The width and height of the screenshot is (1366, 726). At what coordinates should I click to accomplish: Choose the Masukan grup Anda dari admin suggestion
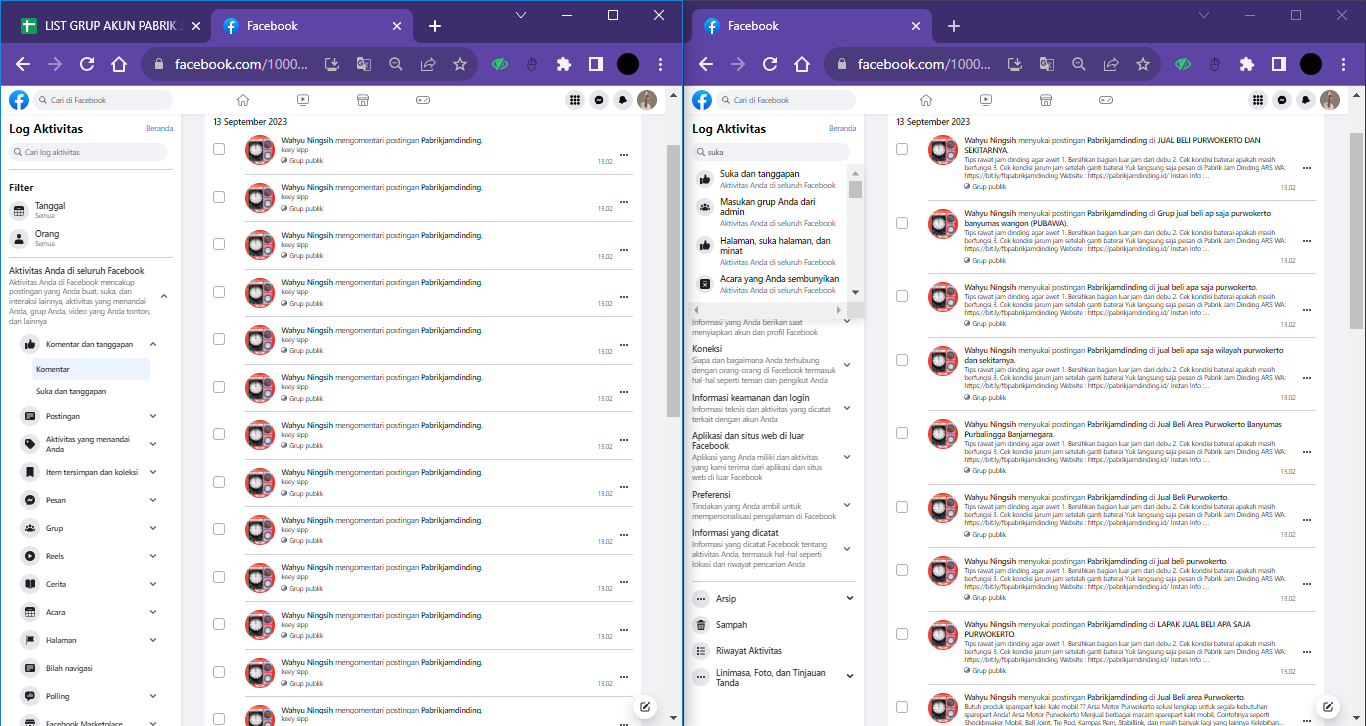click(x=769, y=212)
